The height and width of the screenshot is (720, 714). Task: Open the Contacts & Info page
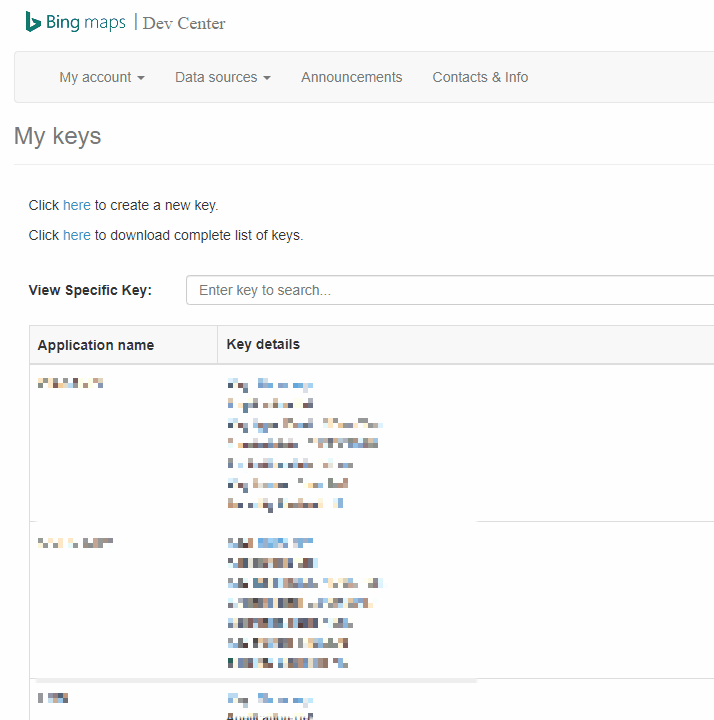[480, 77]
